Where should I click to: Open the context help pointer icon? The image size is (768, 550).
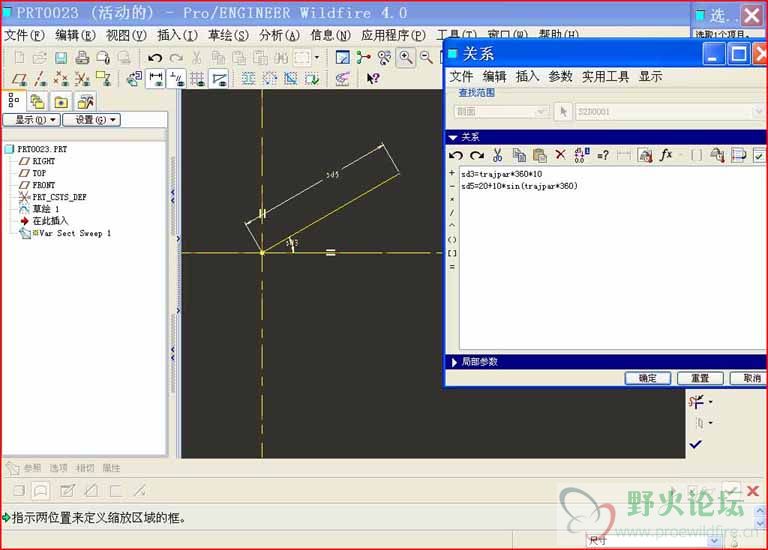[373, 78]
